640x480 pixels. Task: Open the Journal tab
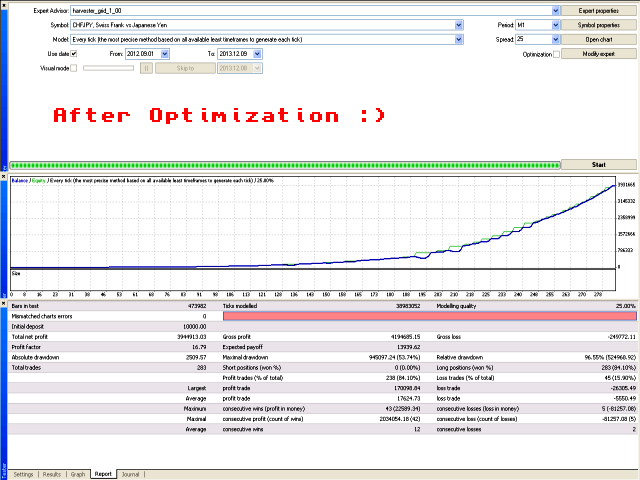[131, 474]
